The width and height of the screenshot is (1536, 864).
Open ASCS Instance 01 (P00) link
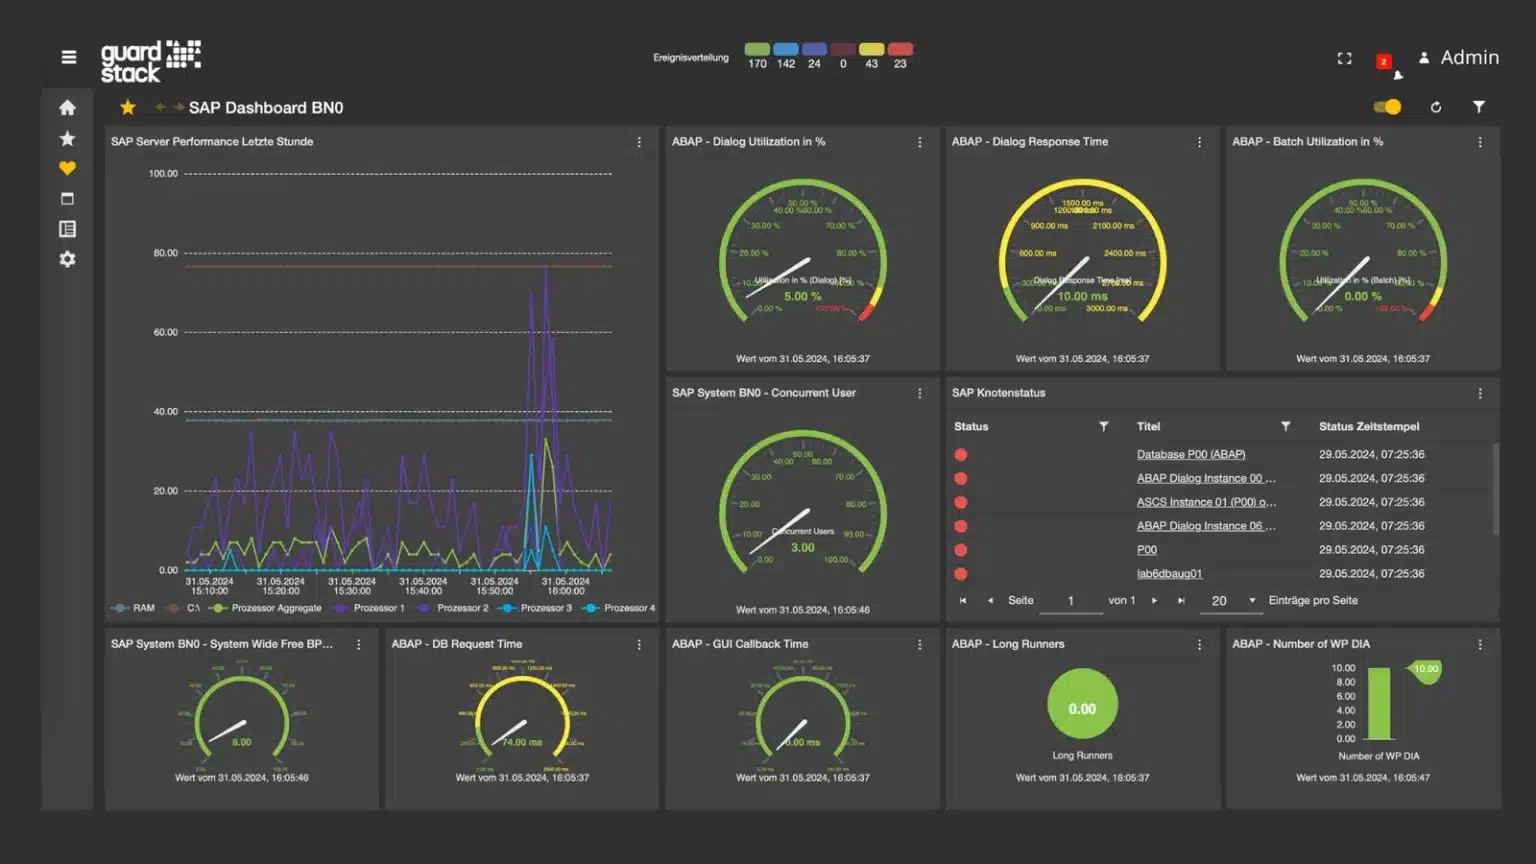[1206, 502]
